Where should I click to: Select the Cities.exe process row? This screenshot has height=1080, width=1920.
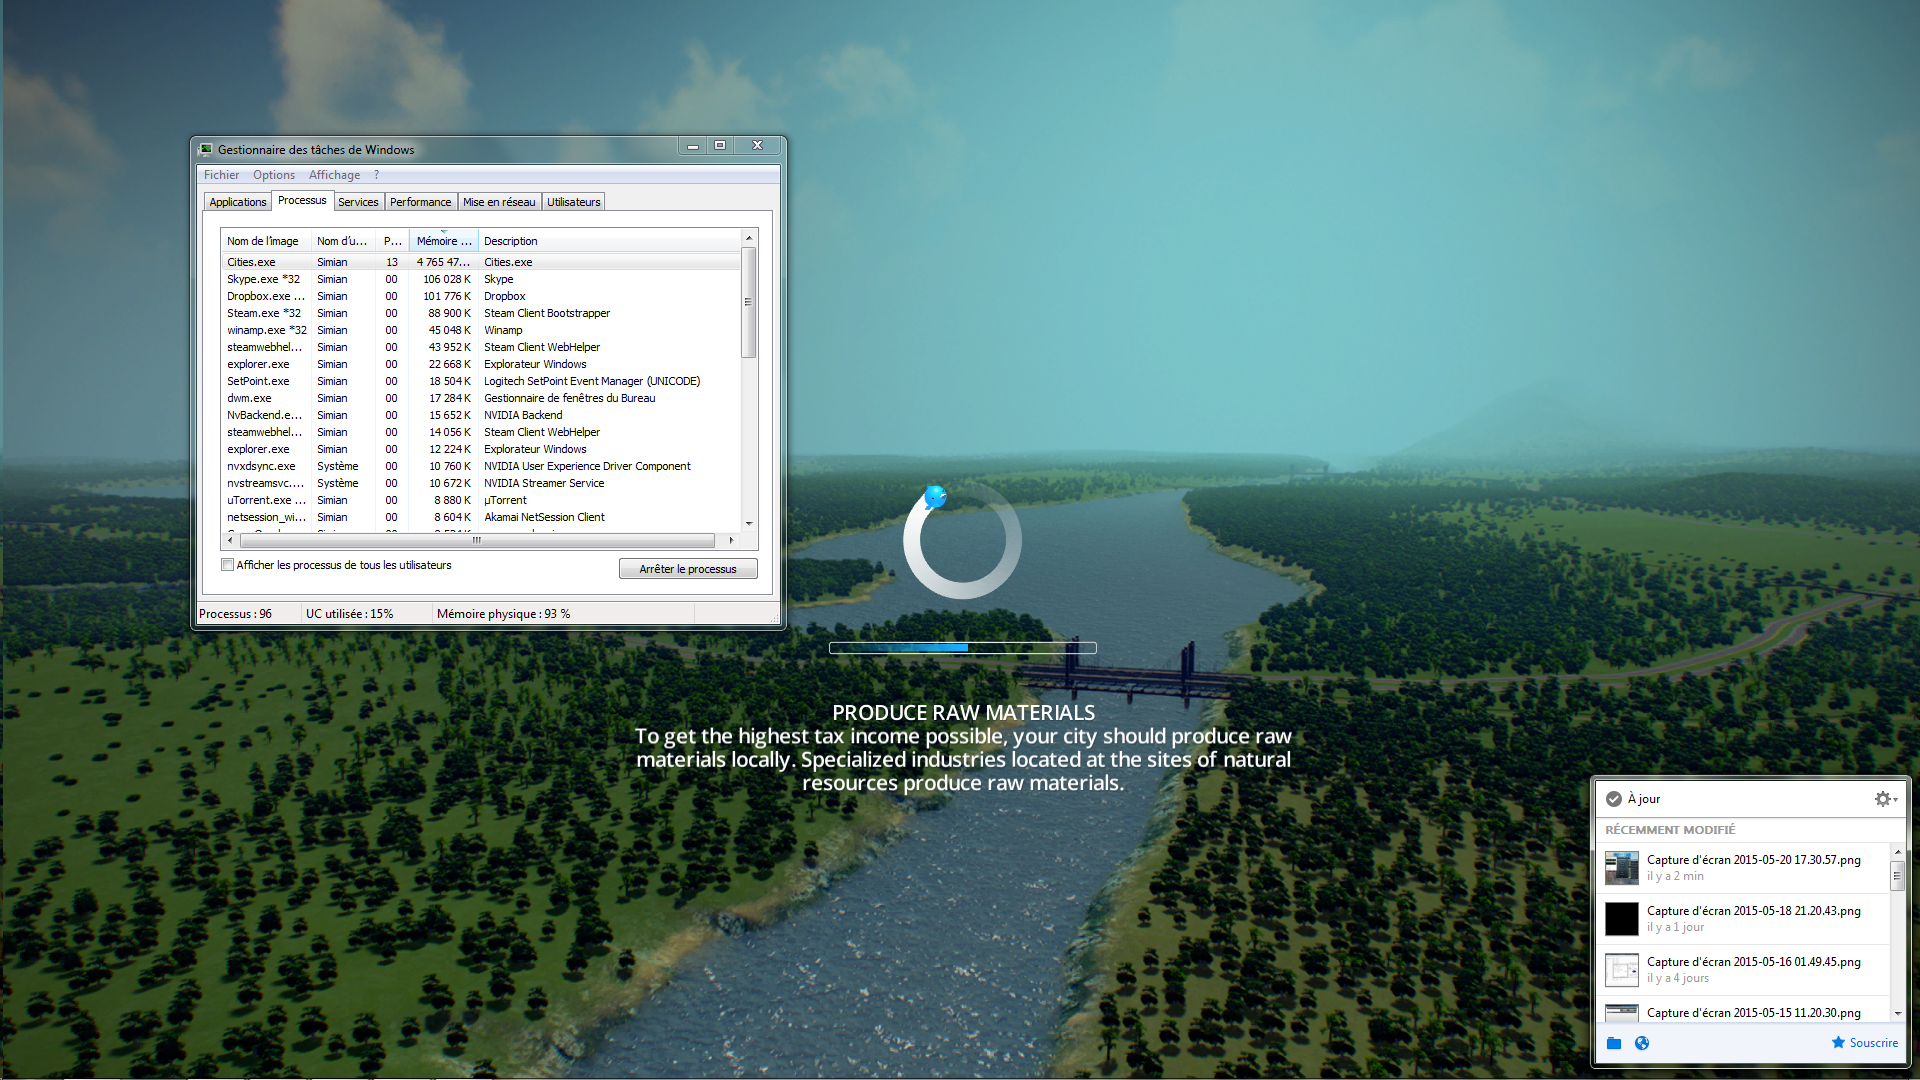click(x=481, y=262)
